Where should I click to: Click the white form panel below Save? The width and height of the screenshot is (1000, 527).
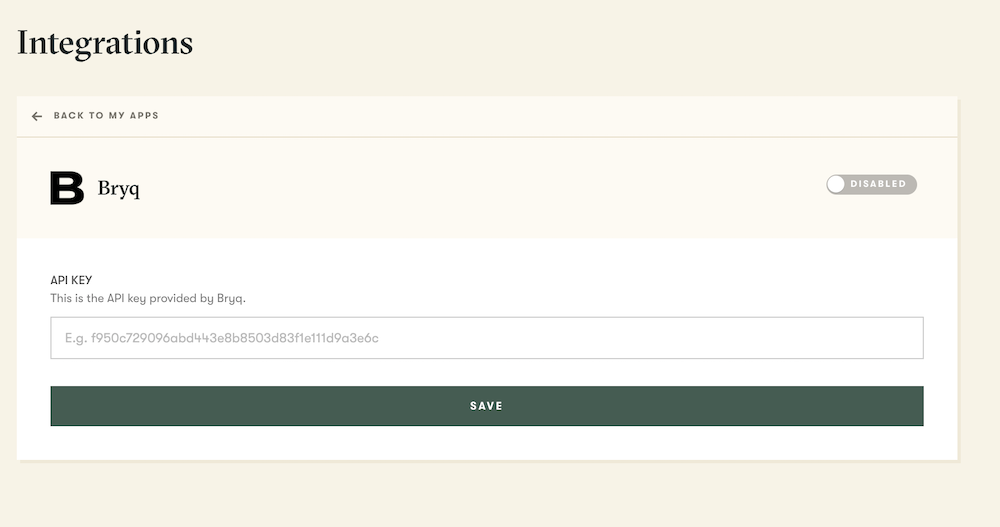click(x=487, y=443)
